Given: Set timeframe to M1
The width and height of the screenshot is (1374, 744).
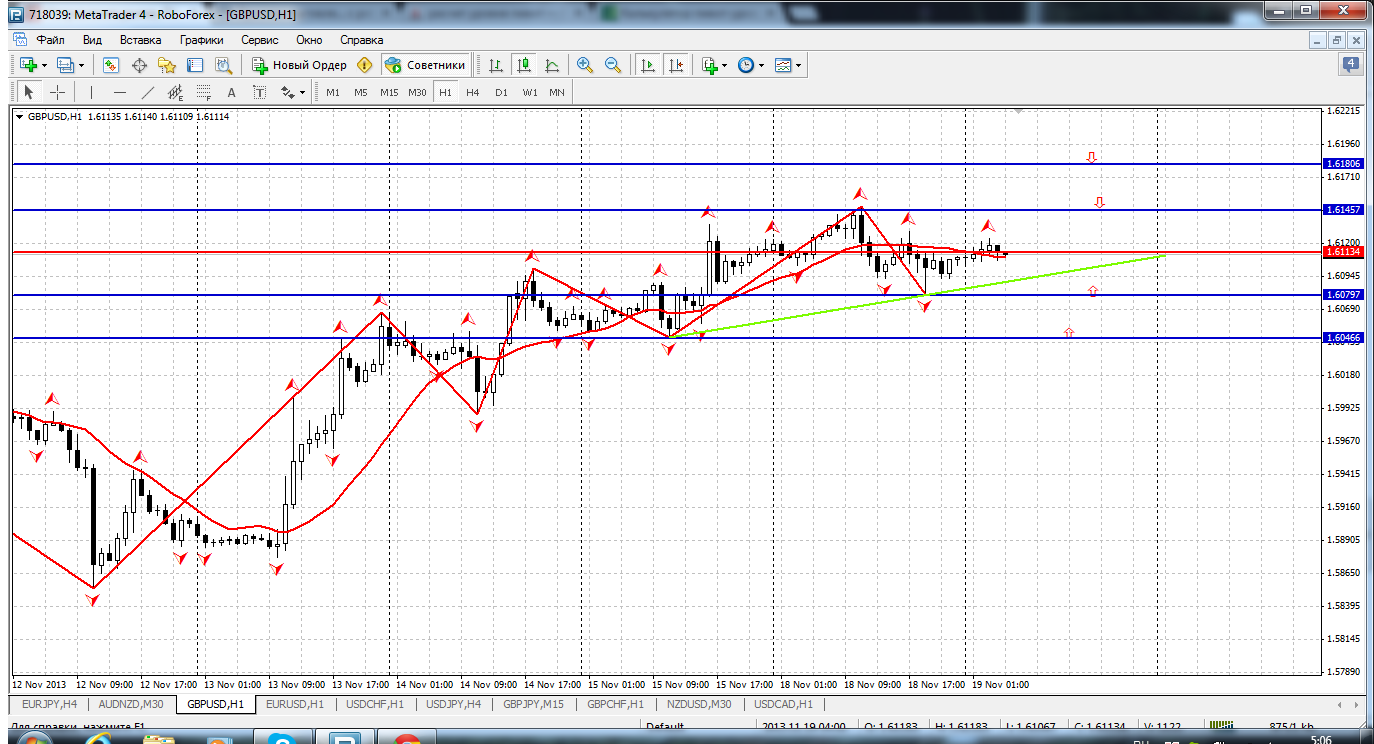Looking at the screenshot, I should [333, 92].
